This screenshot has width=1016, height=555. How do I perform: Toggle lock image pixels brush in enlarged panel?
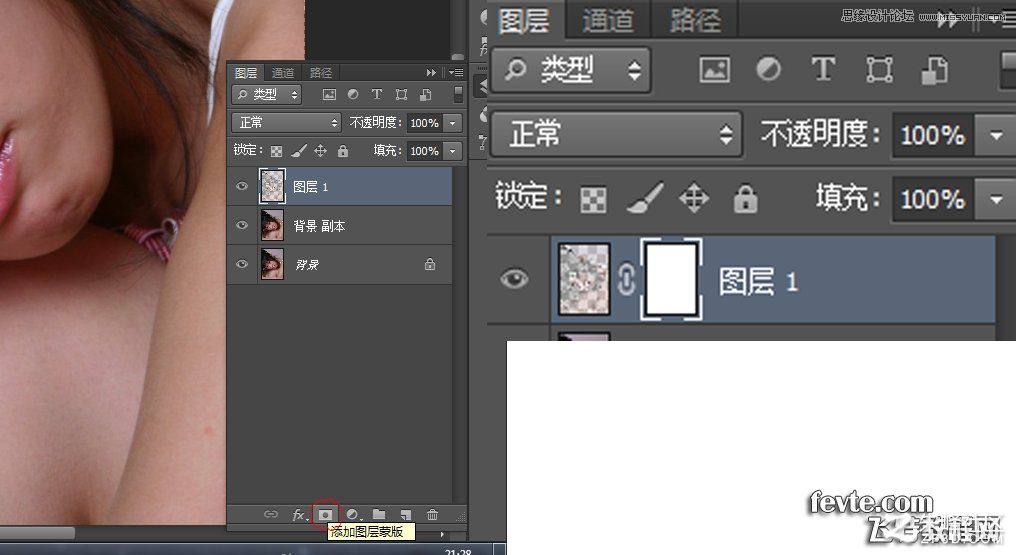pyautogui.click(x=645, y=198)
